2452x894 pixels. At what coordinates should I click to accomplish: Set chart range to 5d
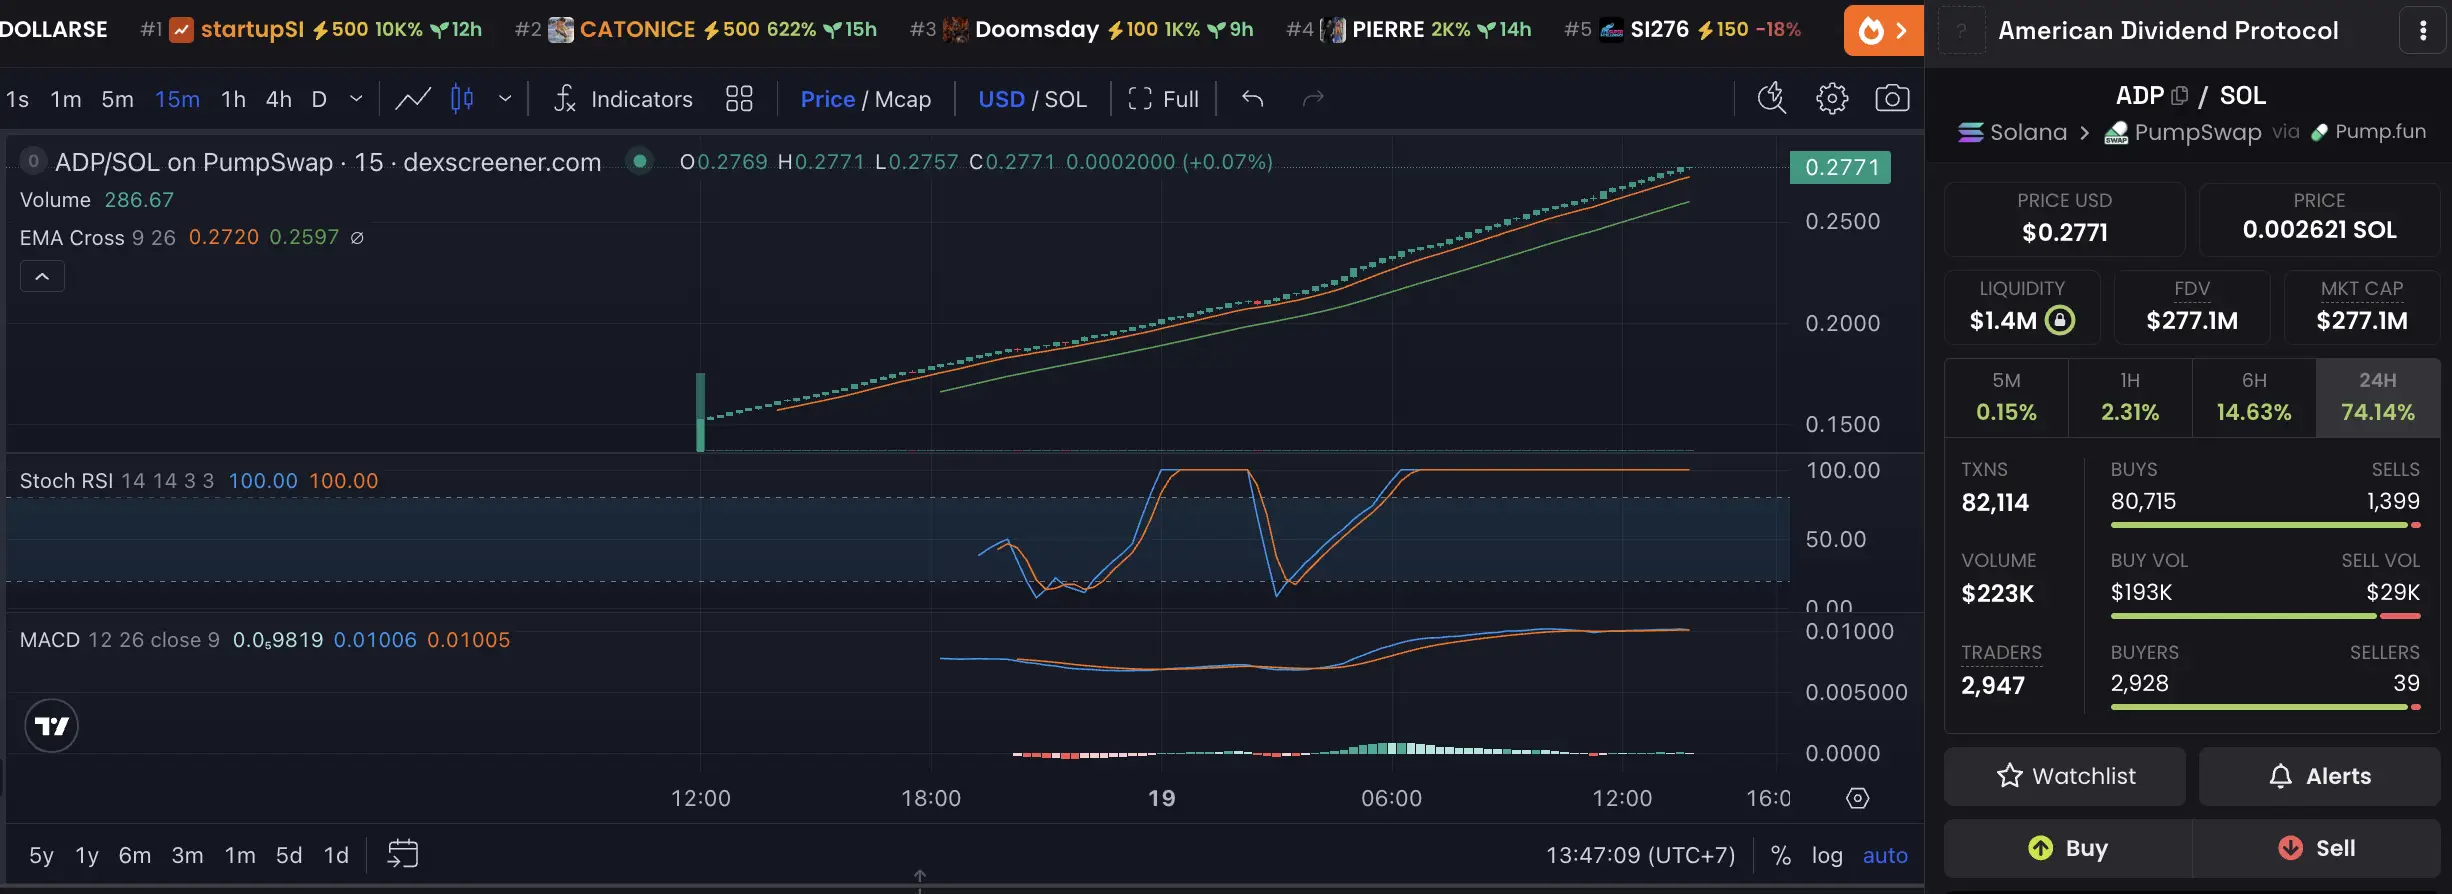[x=289, y=855]
